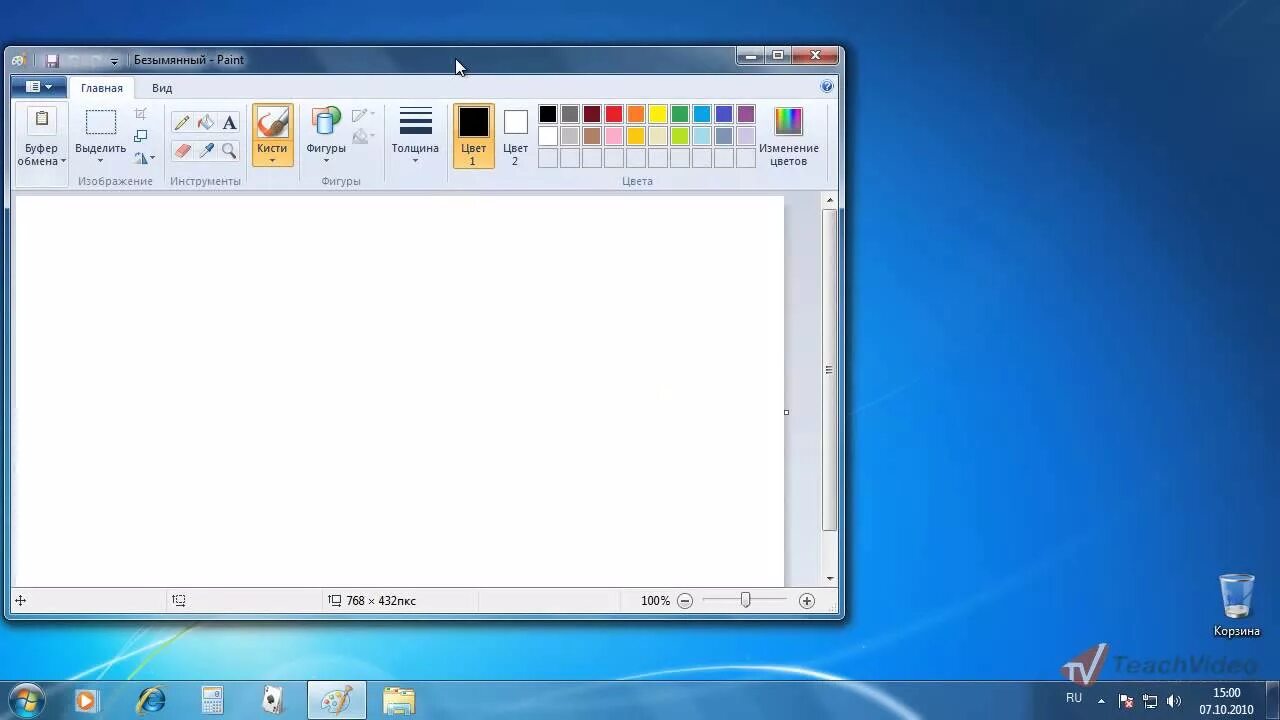
Task: Click the scroll up arrow
Action: click(829, 201)
